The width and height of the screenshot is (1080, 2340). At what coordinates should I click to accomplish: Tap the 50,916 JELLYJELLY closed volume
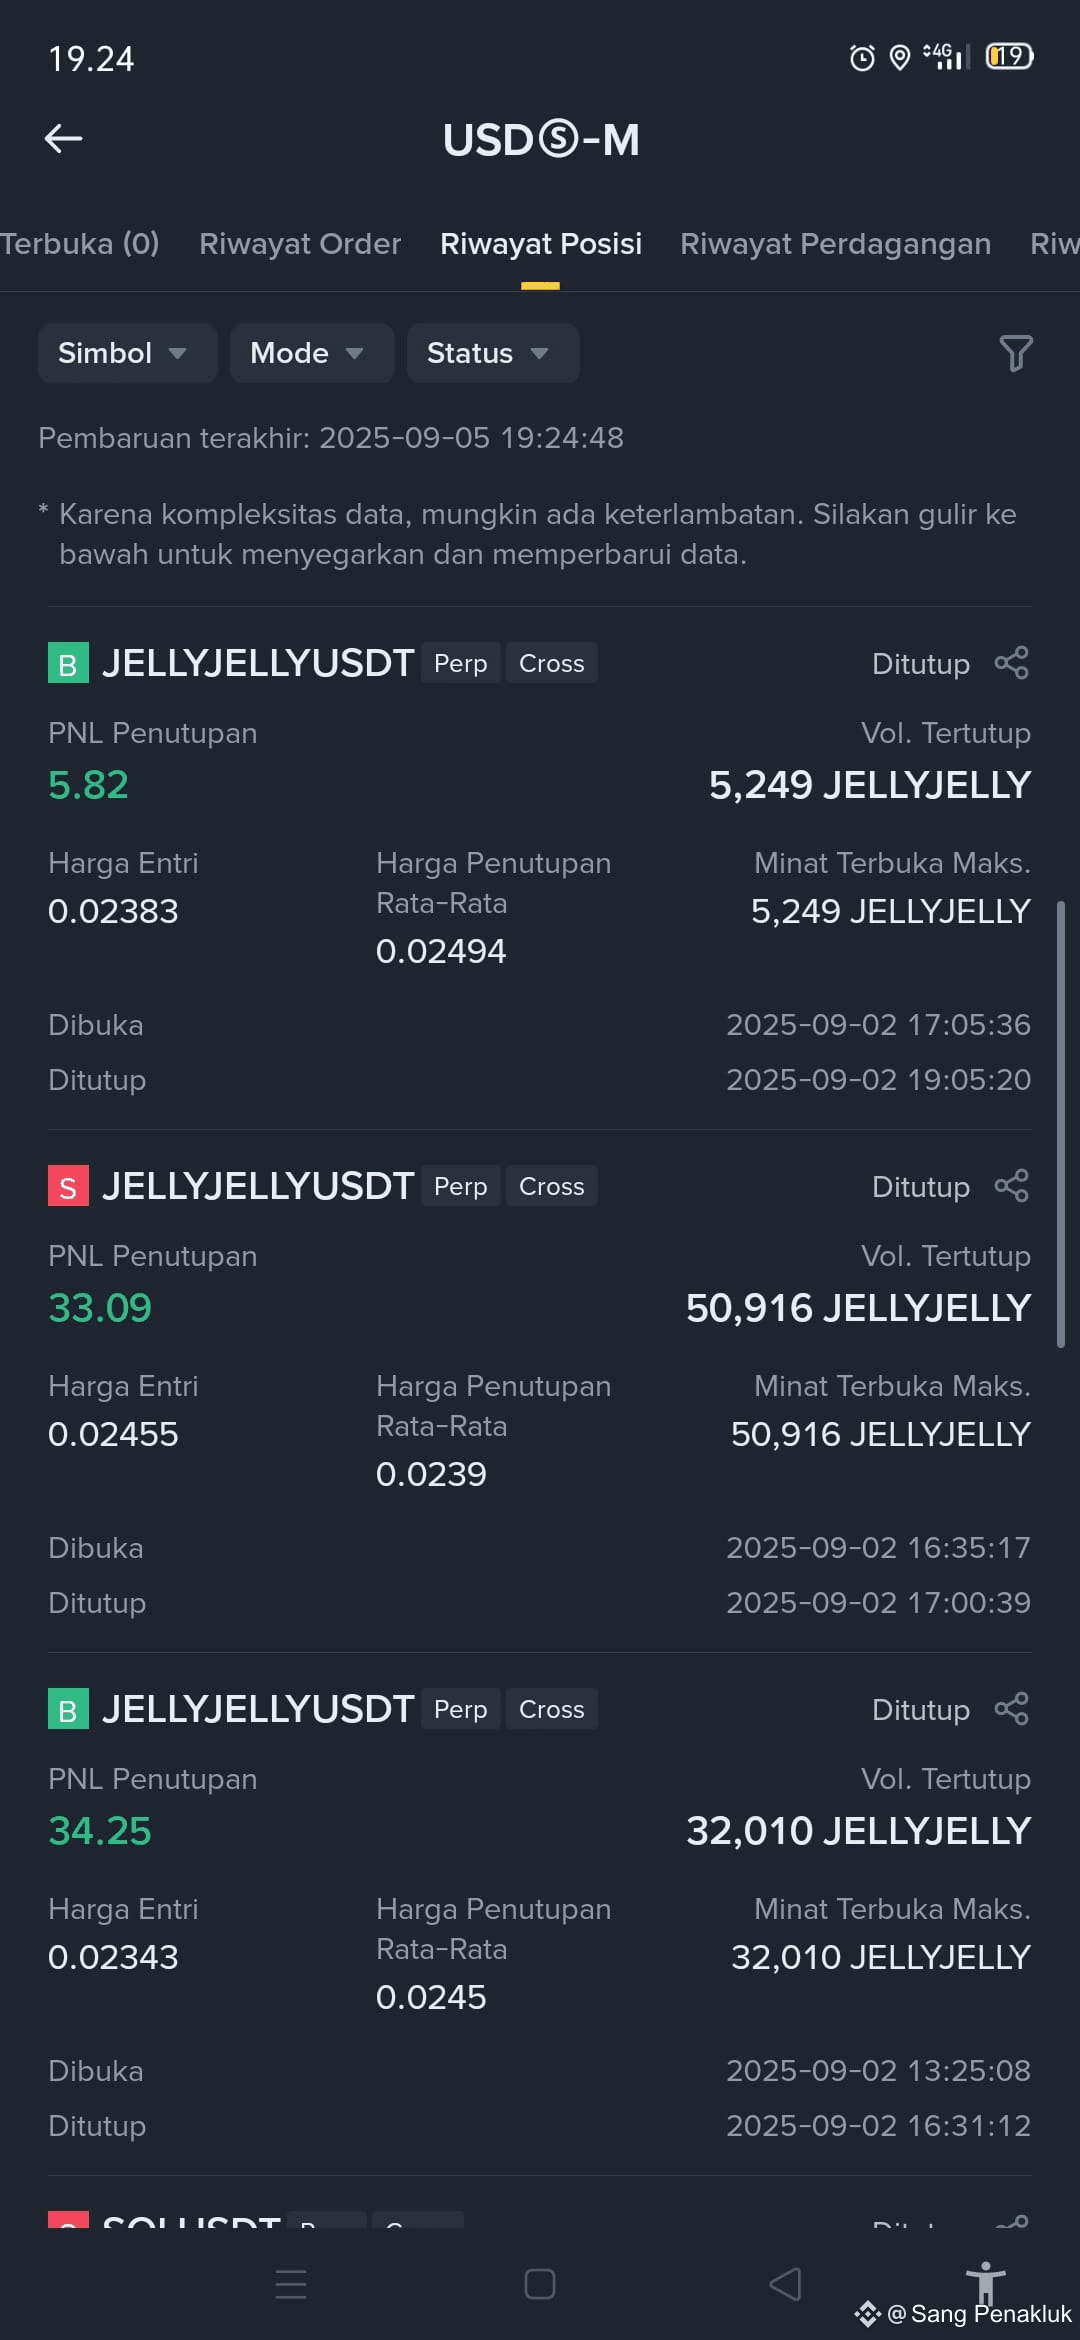(858, 1308)
